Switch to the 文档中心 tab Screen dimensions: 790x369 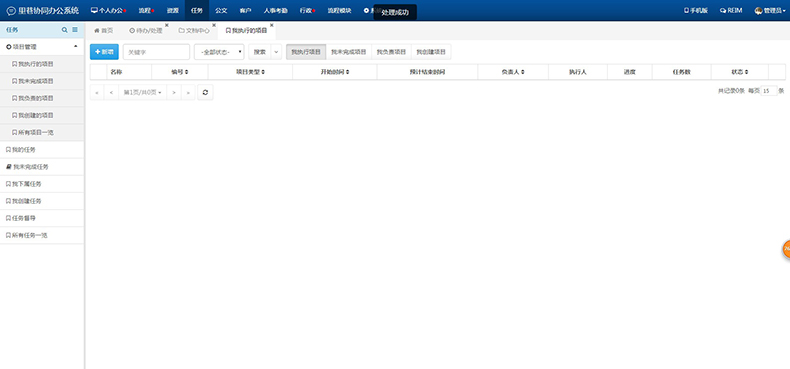194,31
